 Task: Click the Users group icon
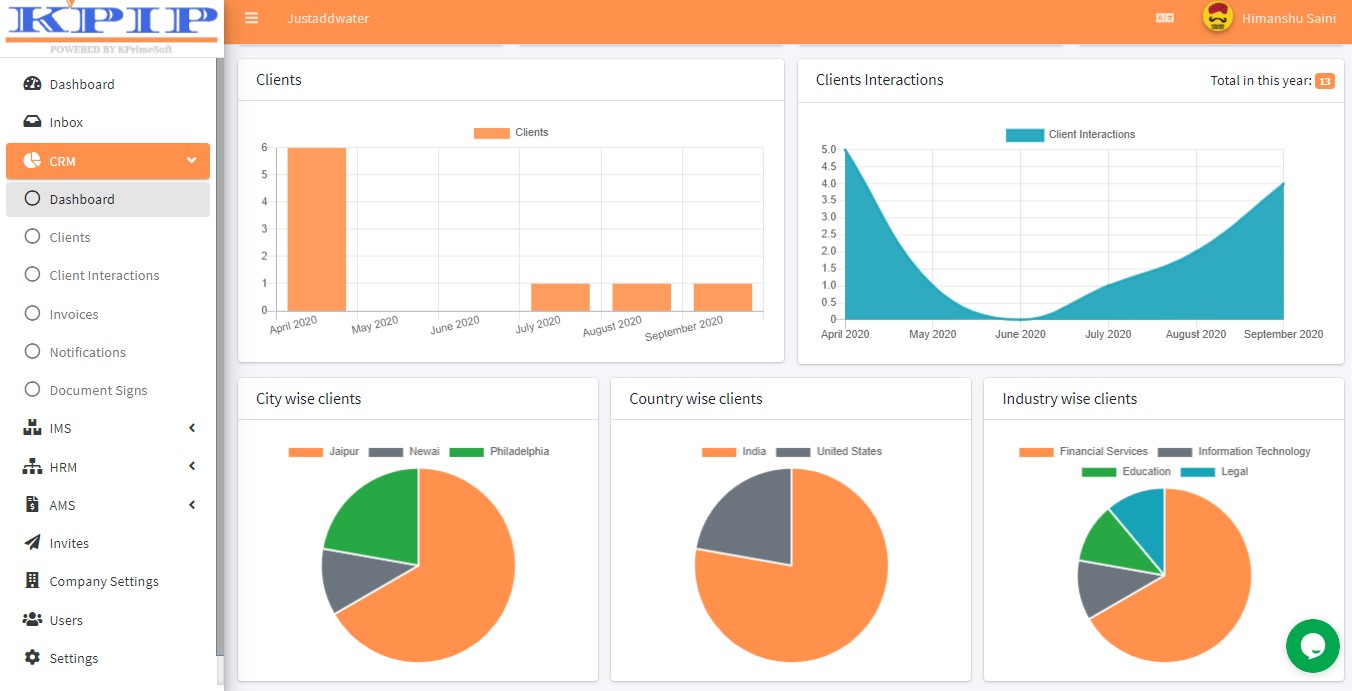click(32, 620)
